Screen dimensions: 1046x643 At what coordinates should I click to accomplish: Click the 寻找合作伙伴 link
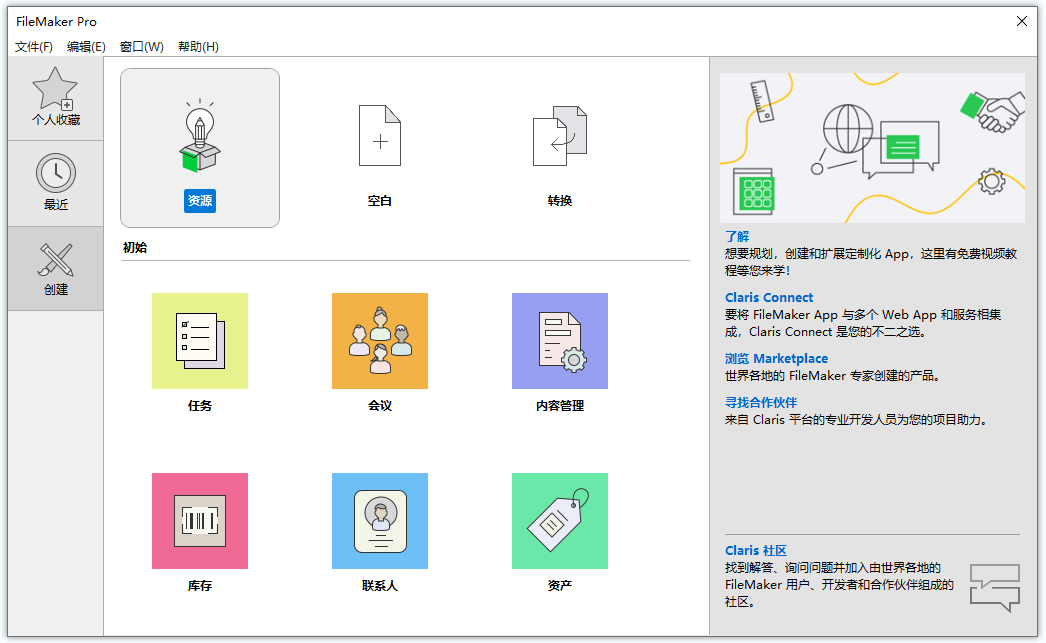(x=761, y=402)
